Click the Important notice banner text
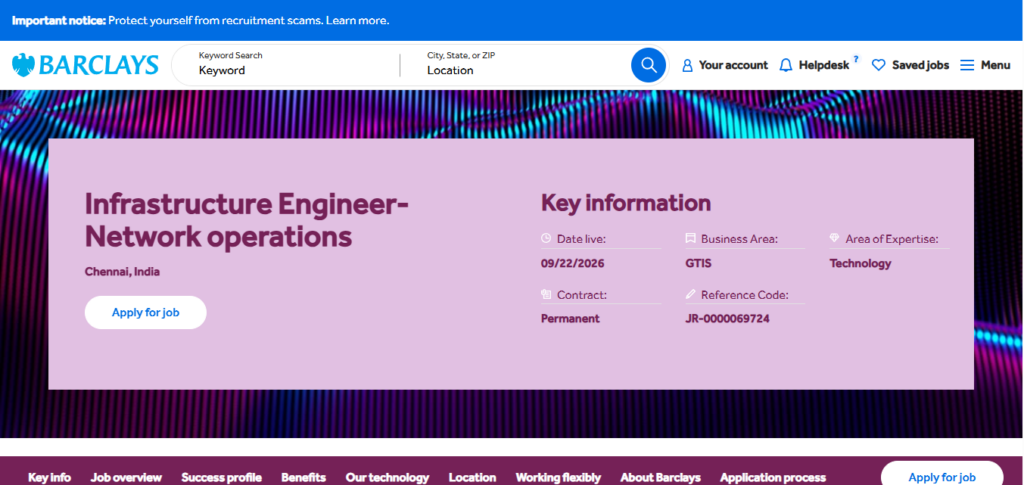This screenshot has width=1024, height=485. point(59,20)
